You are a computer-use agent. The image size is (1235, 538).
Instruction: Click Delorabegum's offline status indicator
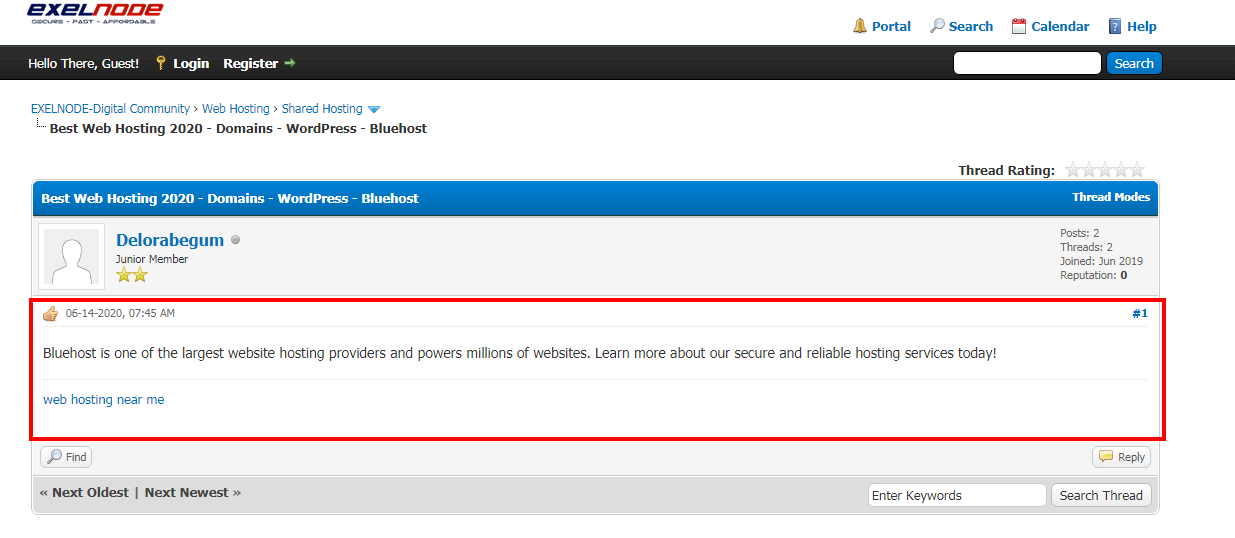point(236,240)
